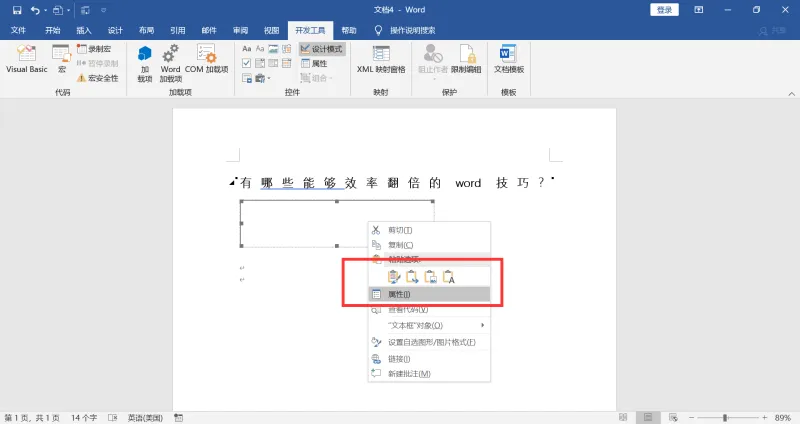Switch to the 开始 tab
Viewport: 800px width, 424px height.
click(53, 31)
